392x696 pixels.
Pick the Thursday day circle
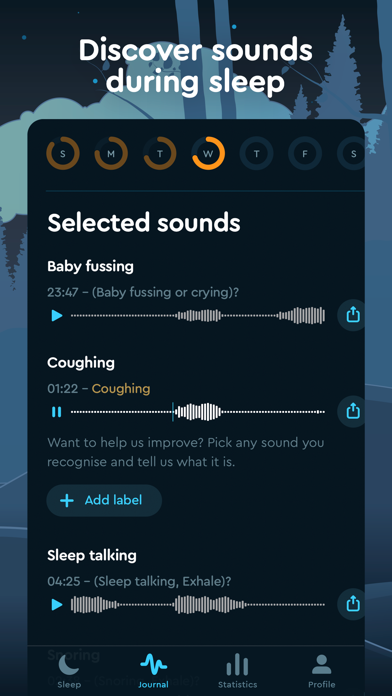tap(257, 154)
